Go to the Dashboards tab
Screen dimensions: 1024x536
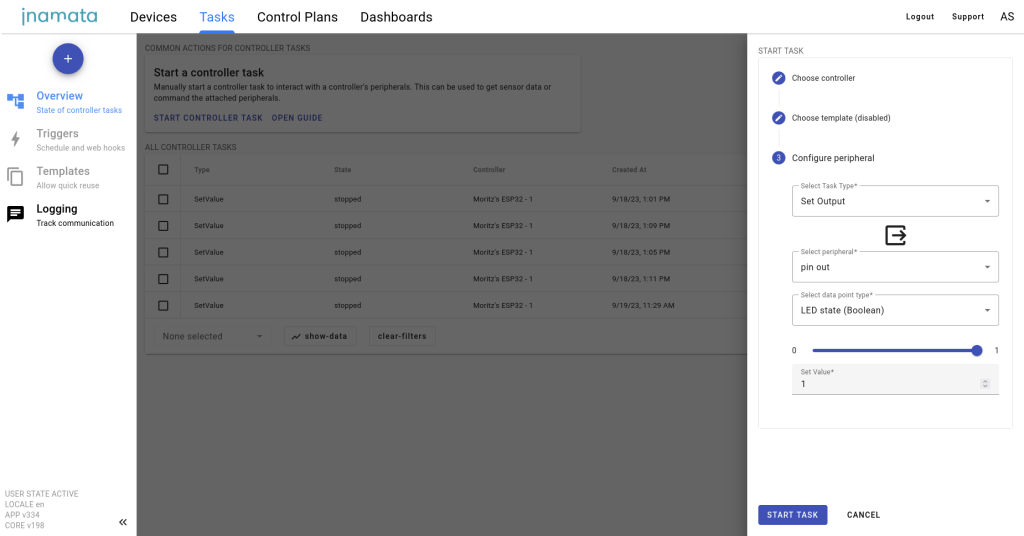[396, 17]
